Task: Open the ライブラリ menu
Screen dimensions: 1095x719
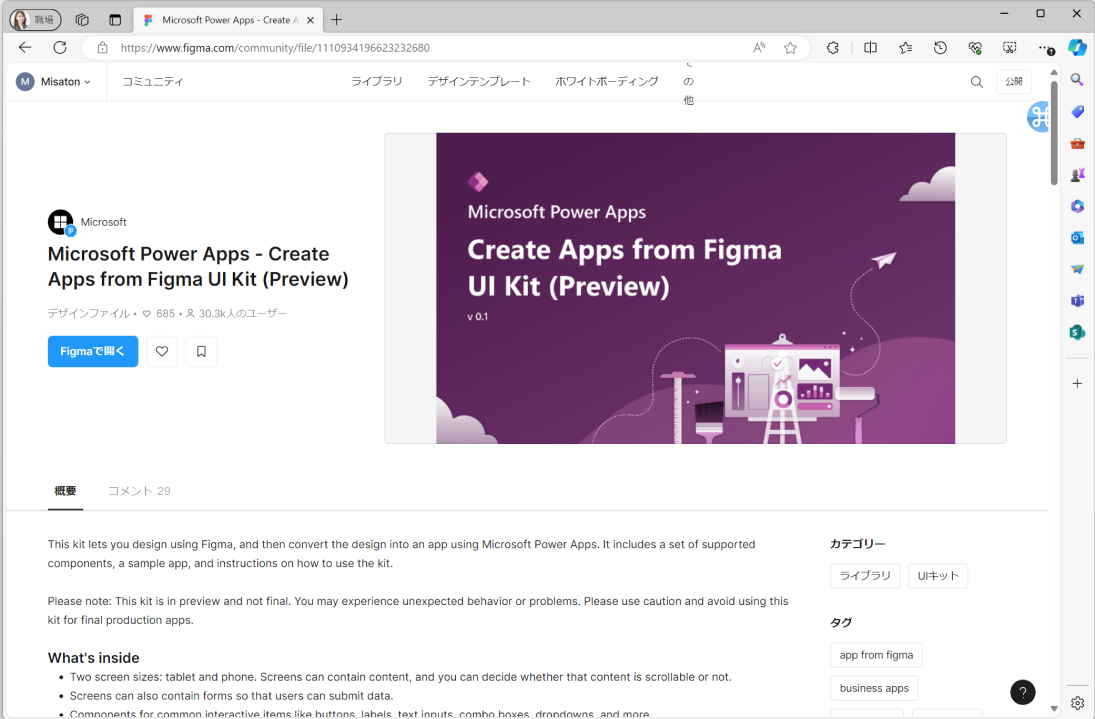Action: 377,82
